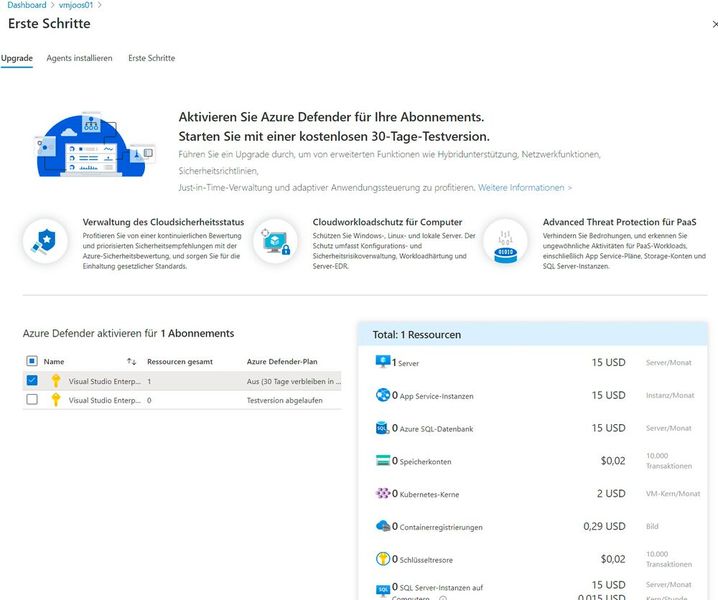Open the Dashboard breadcrumb link
The image size is (718, 600).
coord(27,5)
